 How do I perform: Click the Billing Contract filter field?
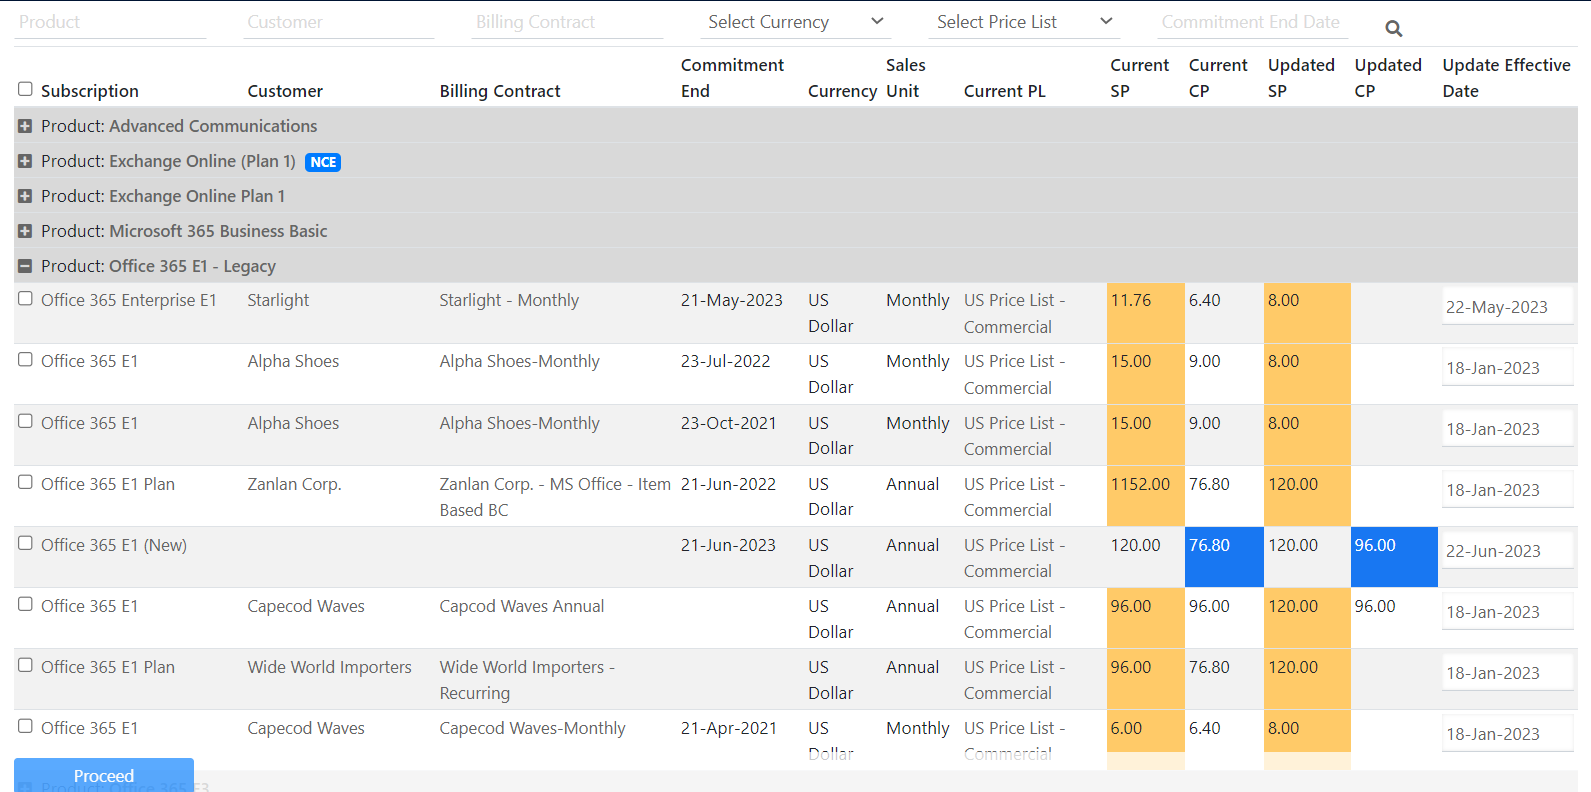567,23
